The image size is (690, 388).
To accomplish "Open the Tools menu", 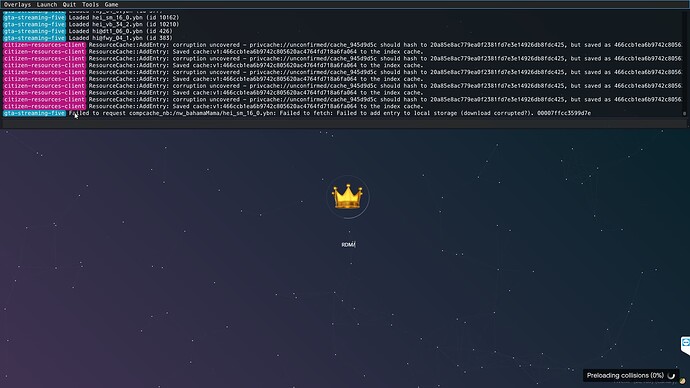I will [x=90, y=4].
